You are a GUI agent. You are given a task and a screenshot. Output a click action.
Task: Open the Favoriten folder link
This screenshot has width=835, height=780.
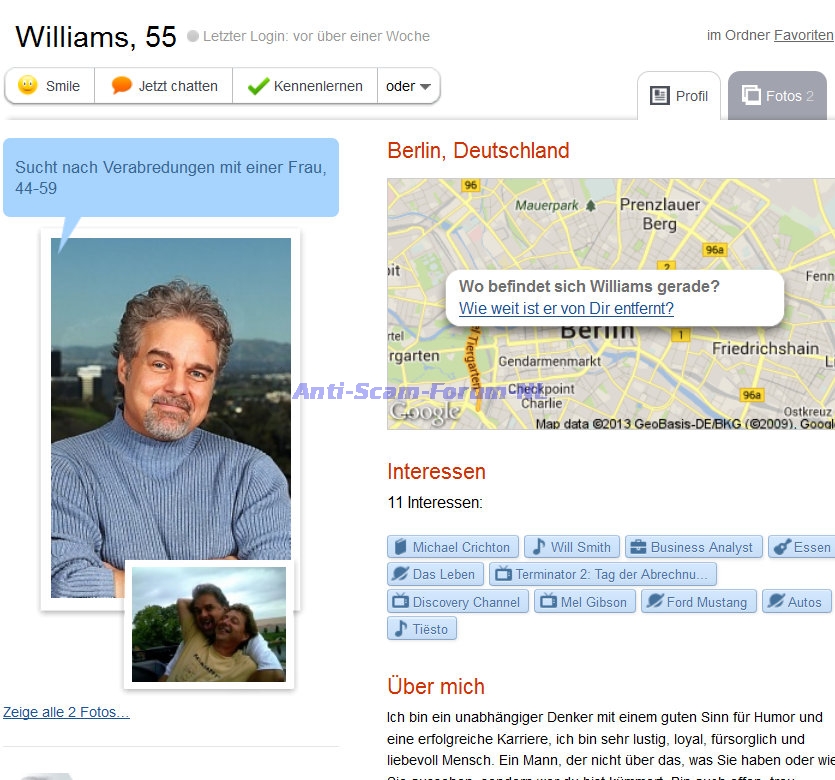tap(804, 35)
